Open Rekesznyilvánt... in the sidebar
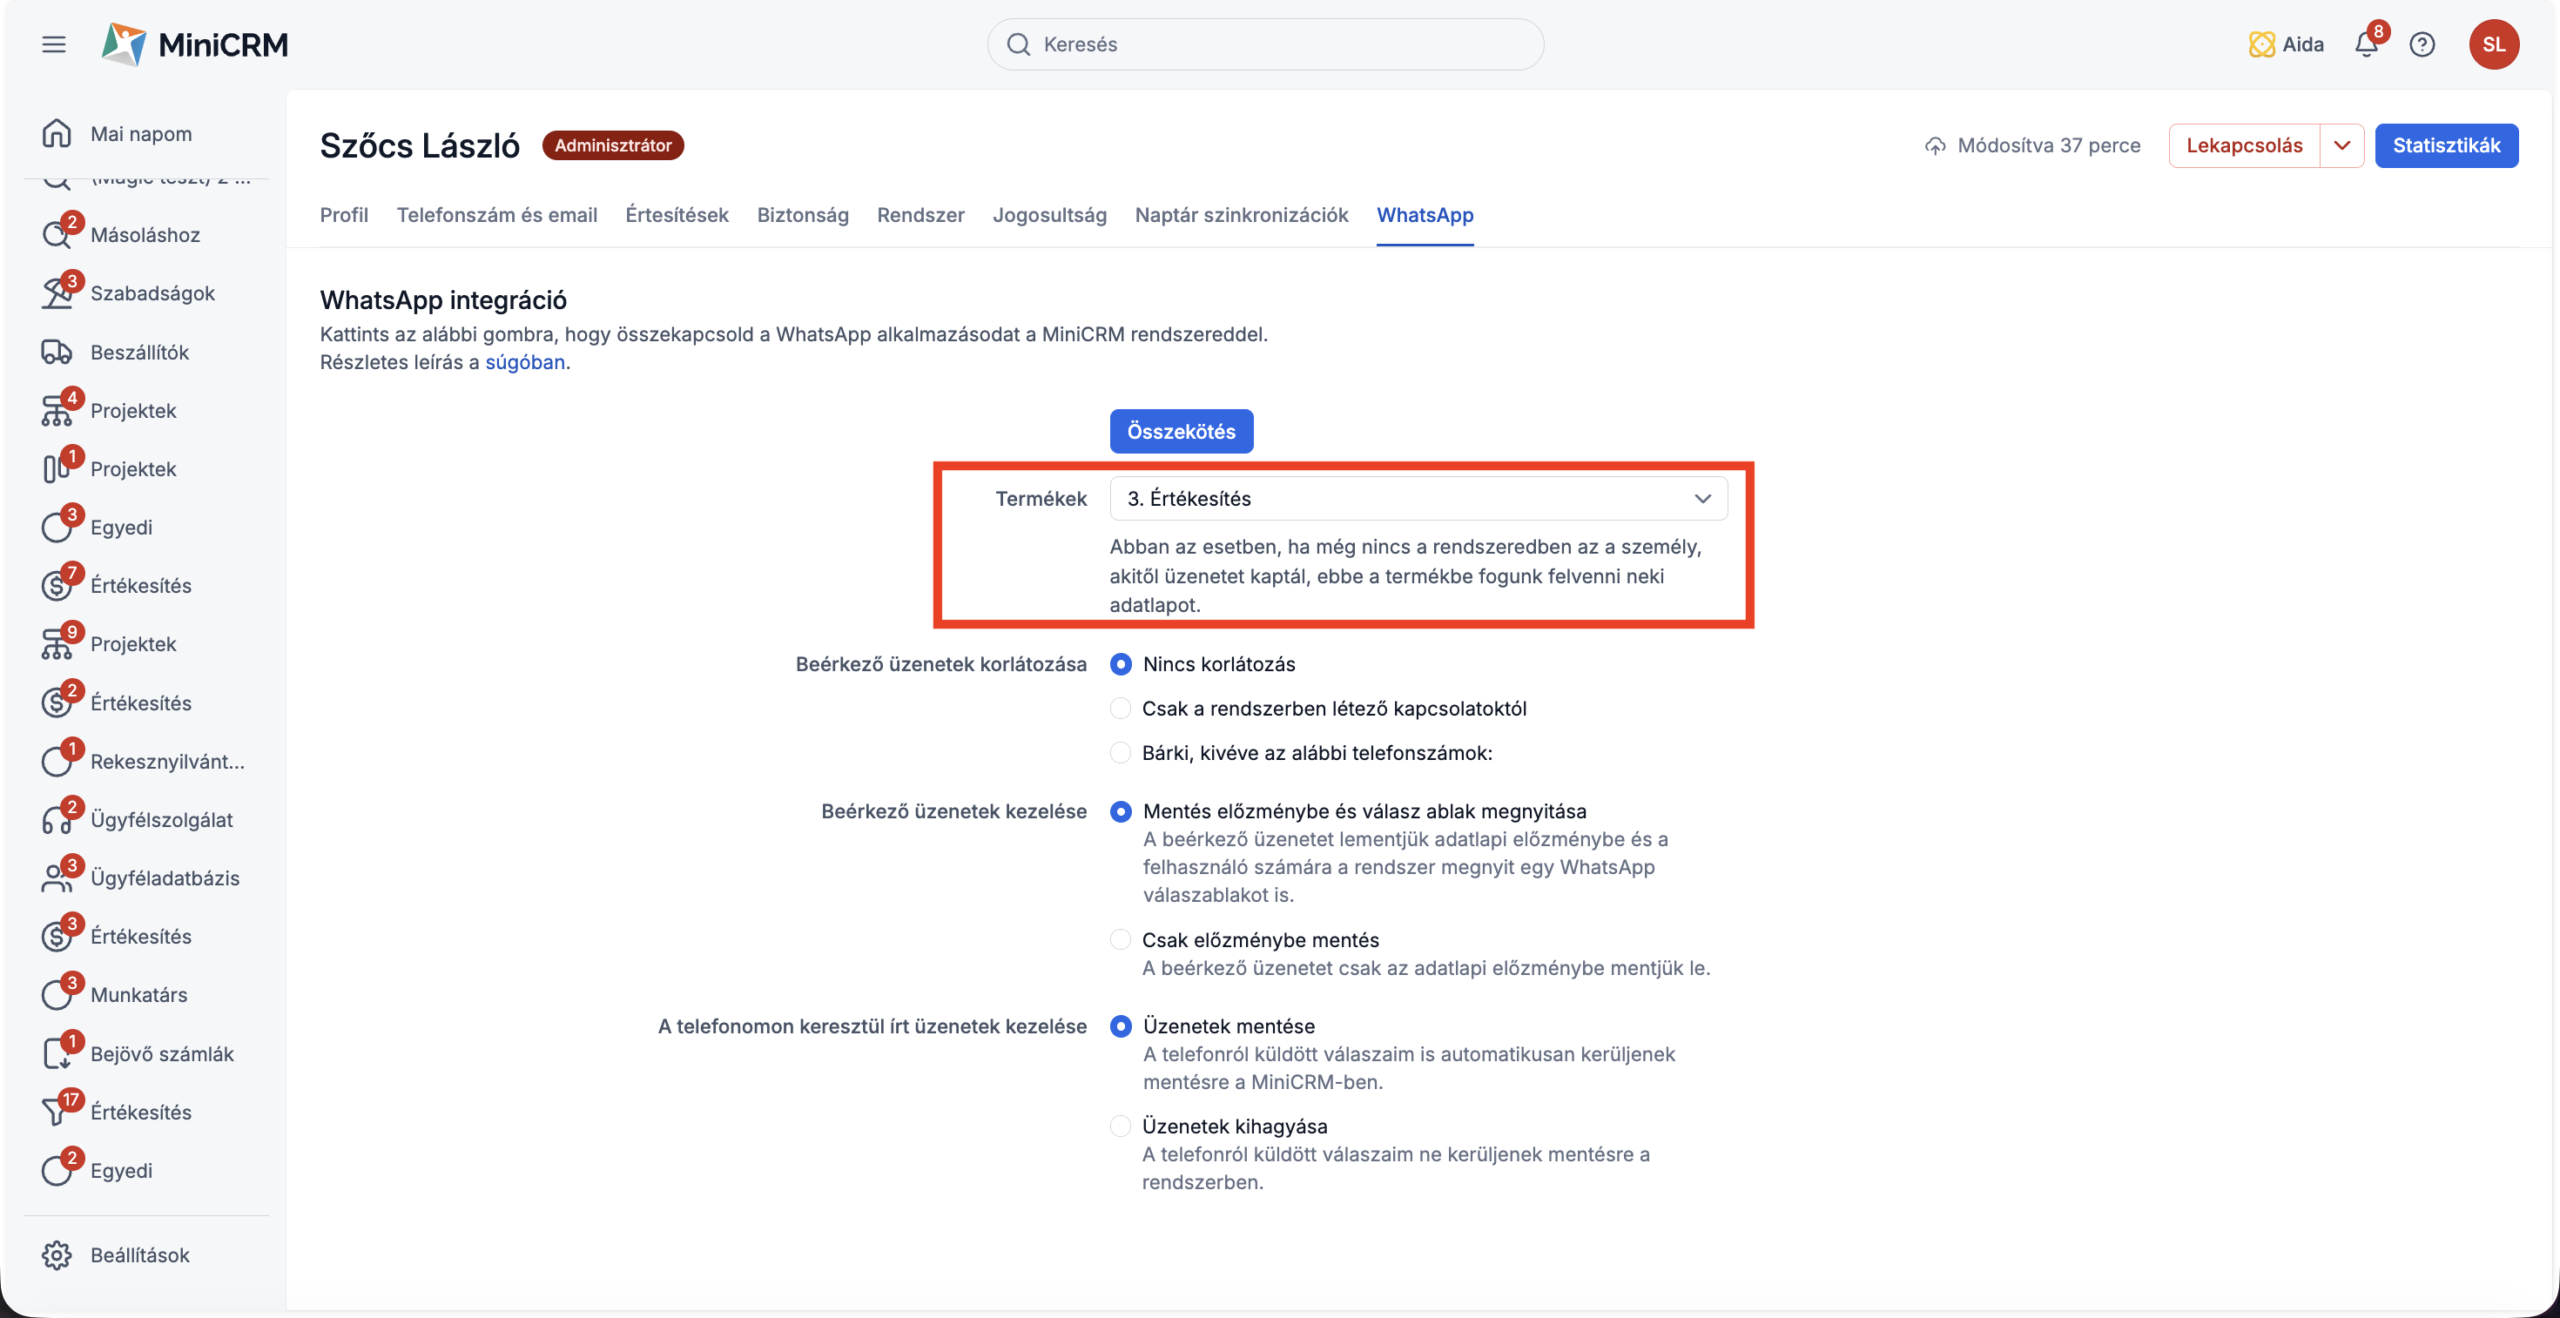 click(167, 761)
